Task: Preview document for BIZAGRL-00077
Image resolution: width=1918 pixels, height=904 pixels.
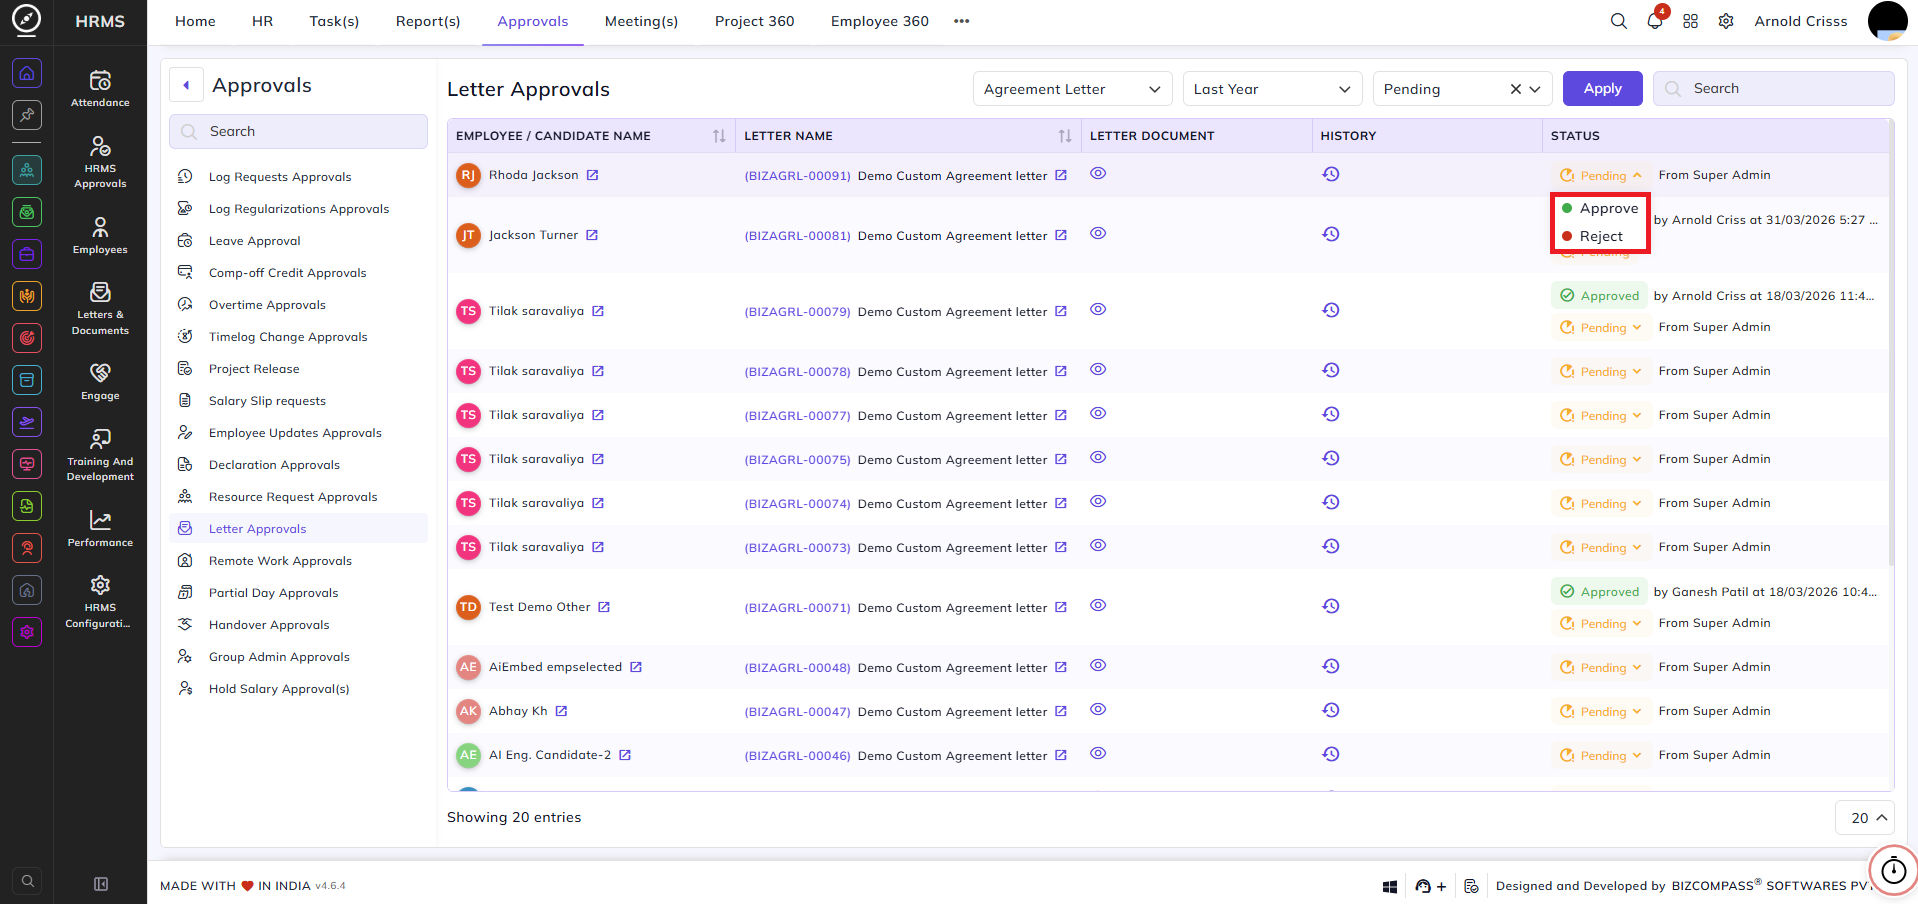Action: 1098,413
